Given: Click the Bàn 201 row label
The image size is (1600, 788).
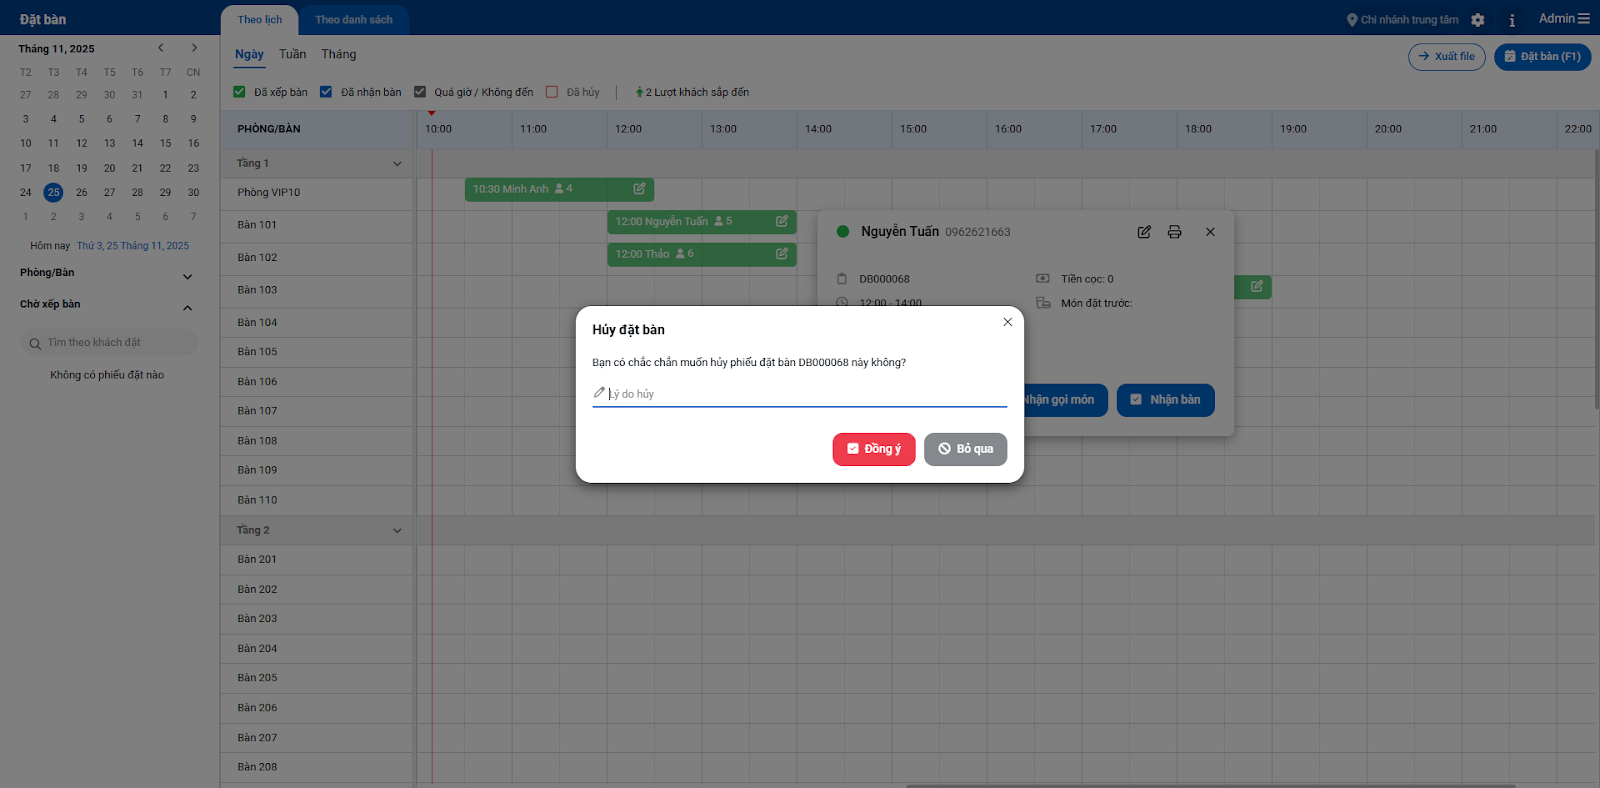Looking at the screenshot, I should coord(257,560).
